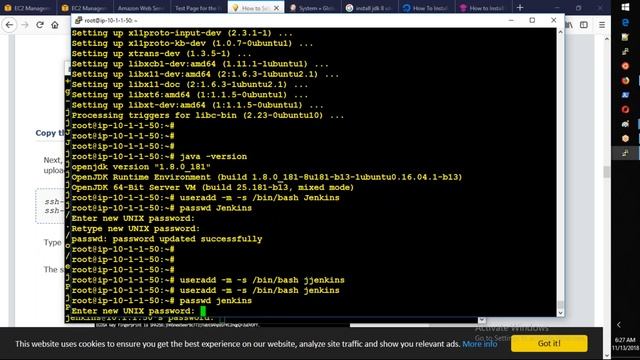The height and width of the screenshot is (360, 640).
Task: Reload the current browser page
Action: pos(40,25)
